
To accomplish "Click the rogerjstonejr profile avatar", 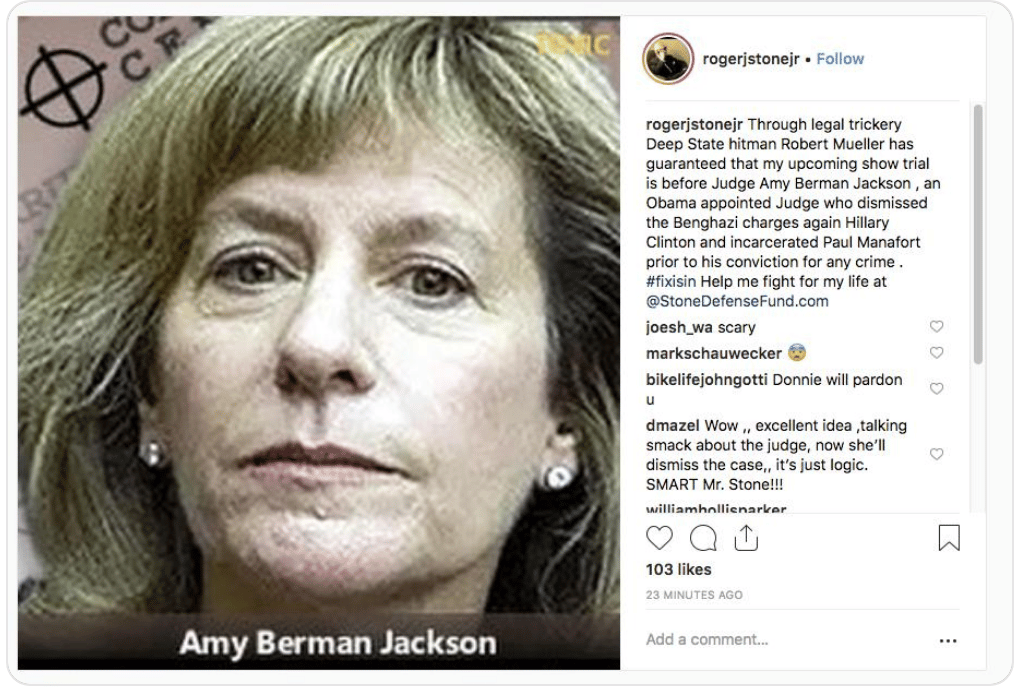I will [668, 59].
